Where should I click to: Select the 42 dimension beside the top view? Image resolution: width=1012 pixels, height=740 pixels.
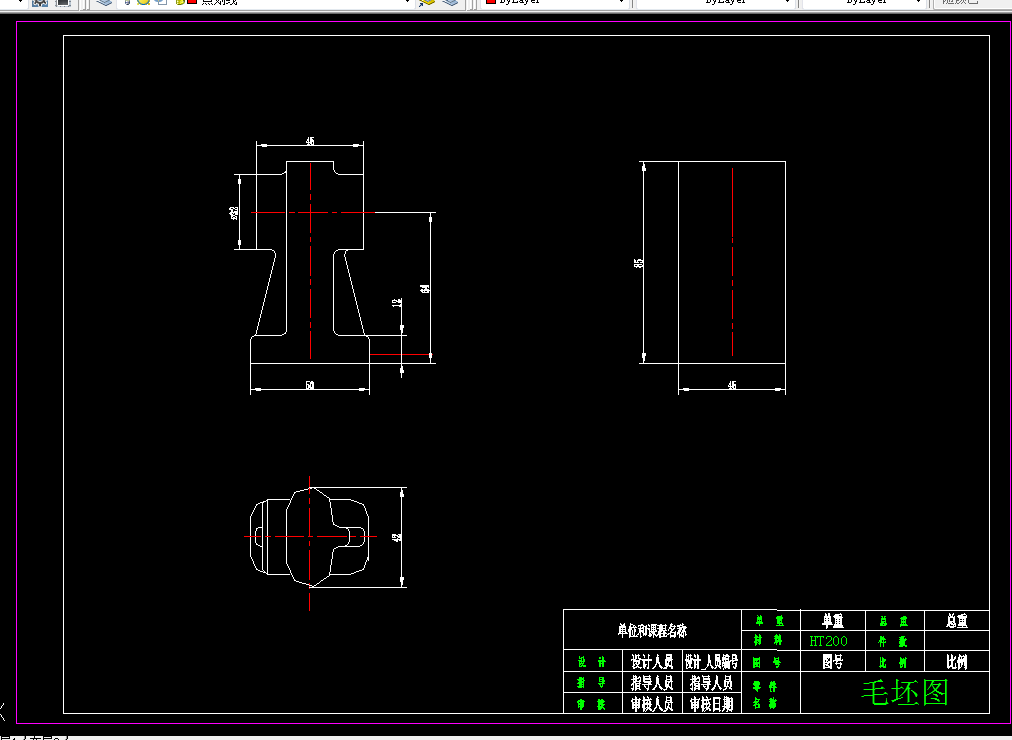coord(398,537)
